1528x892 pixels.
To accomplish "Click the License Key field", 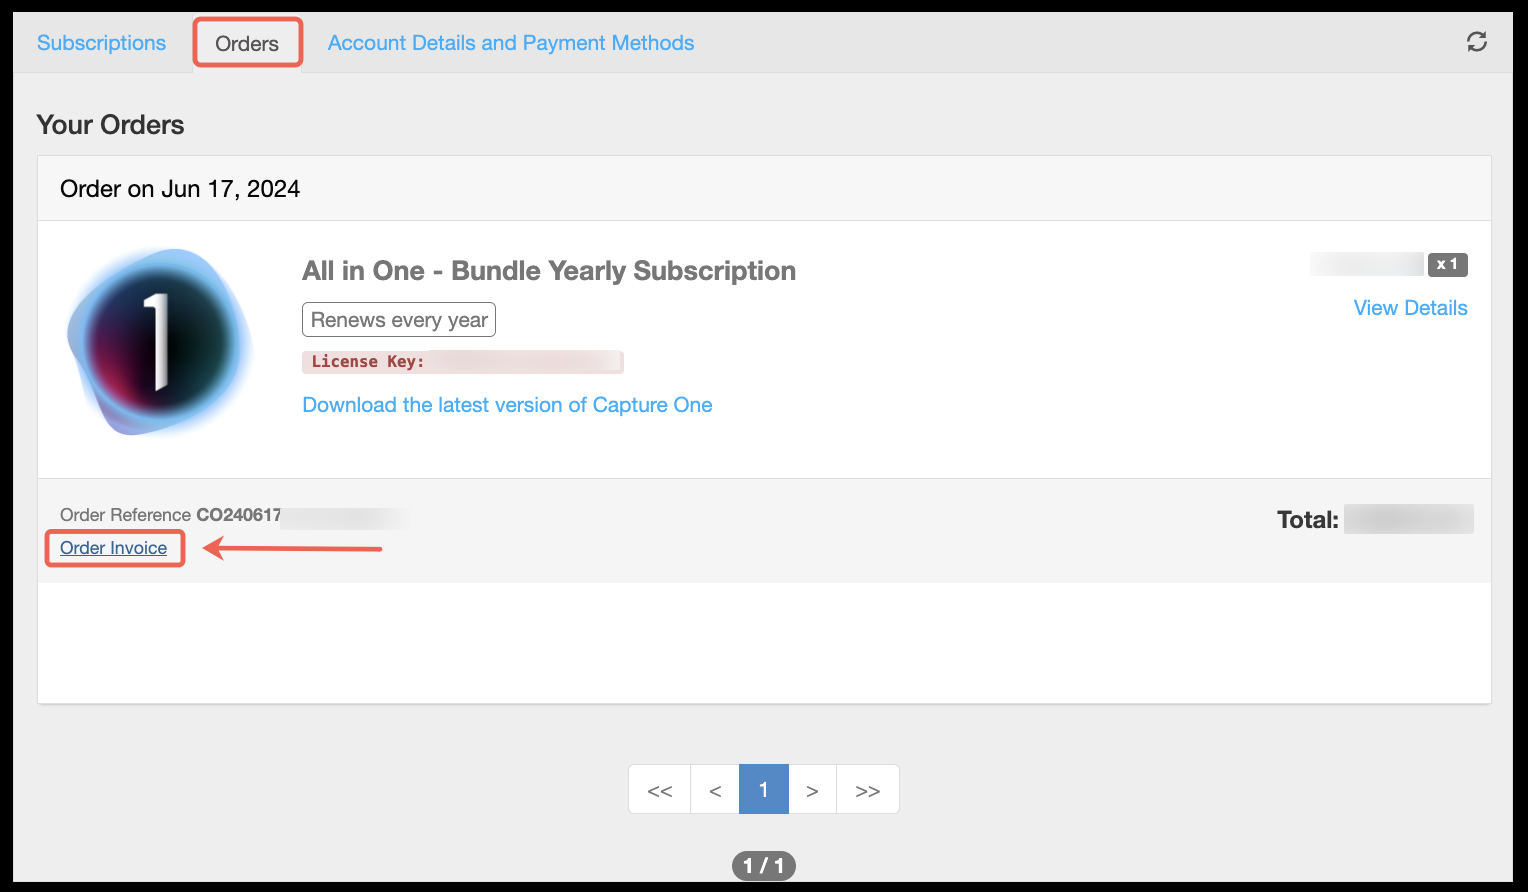I will (x=462, y=362).
